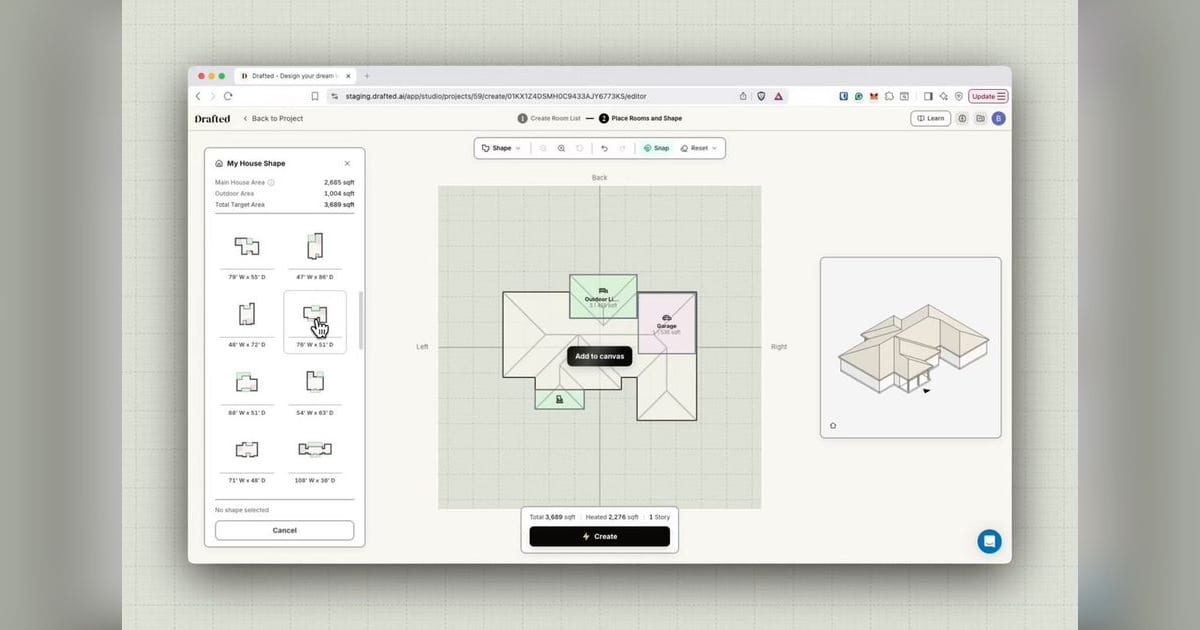Click the Create button

(x=600, y=537)
